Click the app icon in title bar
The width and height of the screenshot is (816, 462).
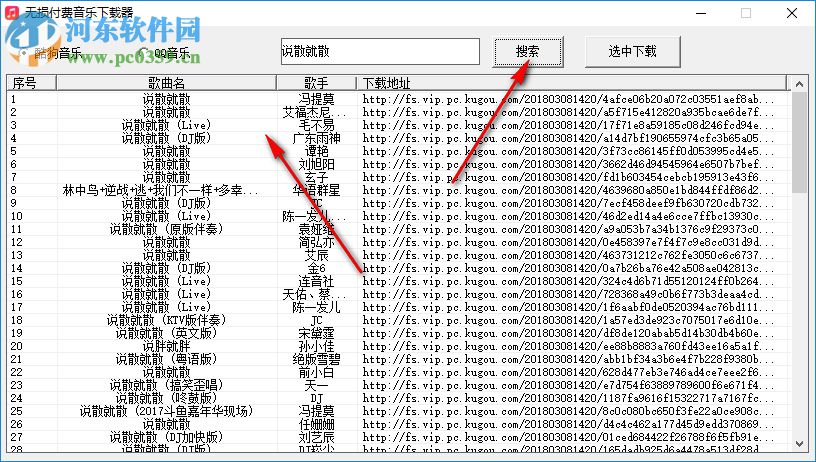[x=11, y=12]
